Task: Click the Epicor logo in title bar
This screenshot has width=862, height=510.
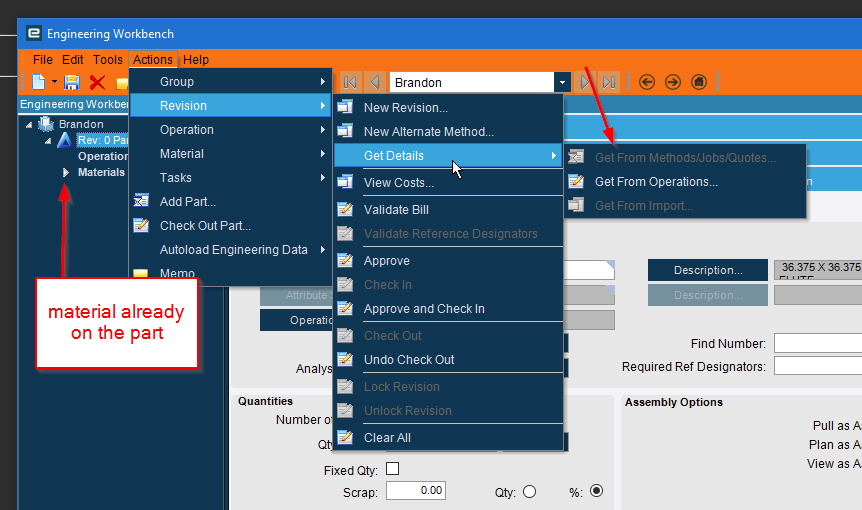Action: (34, 34)
